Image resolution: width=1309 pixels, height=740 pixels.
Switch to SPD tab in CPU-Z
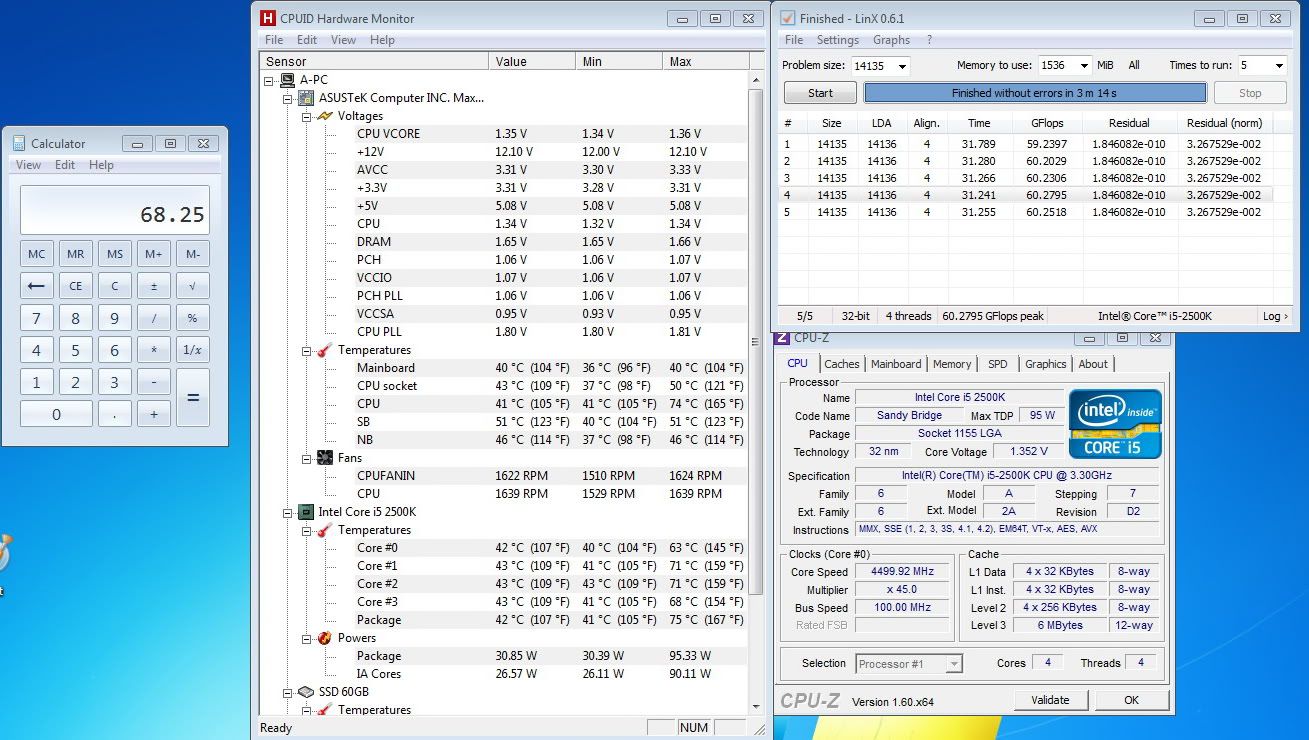998,364
